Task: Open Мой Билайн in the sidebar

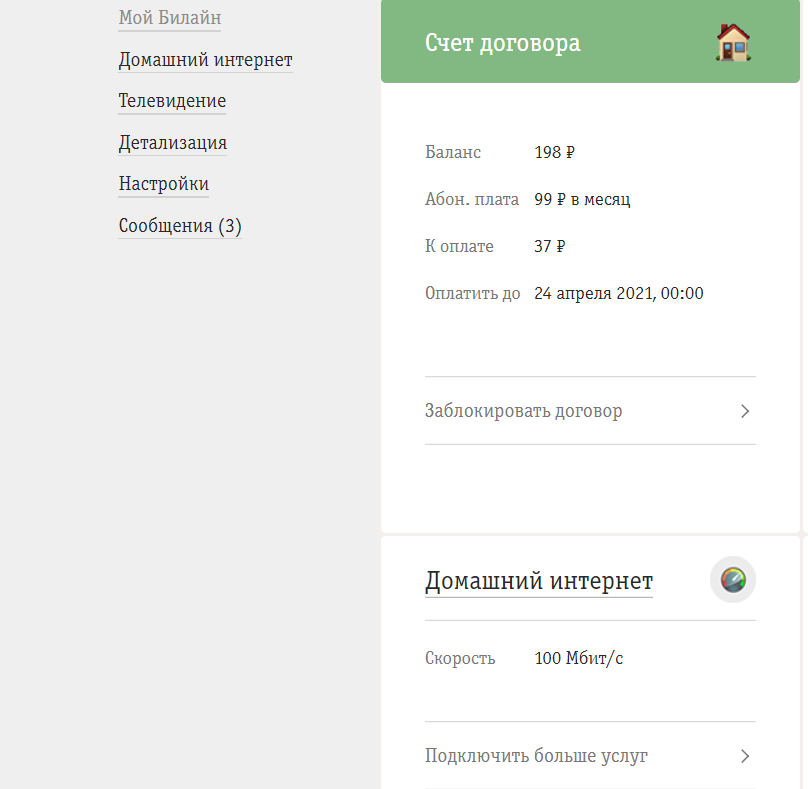Action: pyautogui.click(x=169, y=18)
